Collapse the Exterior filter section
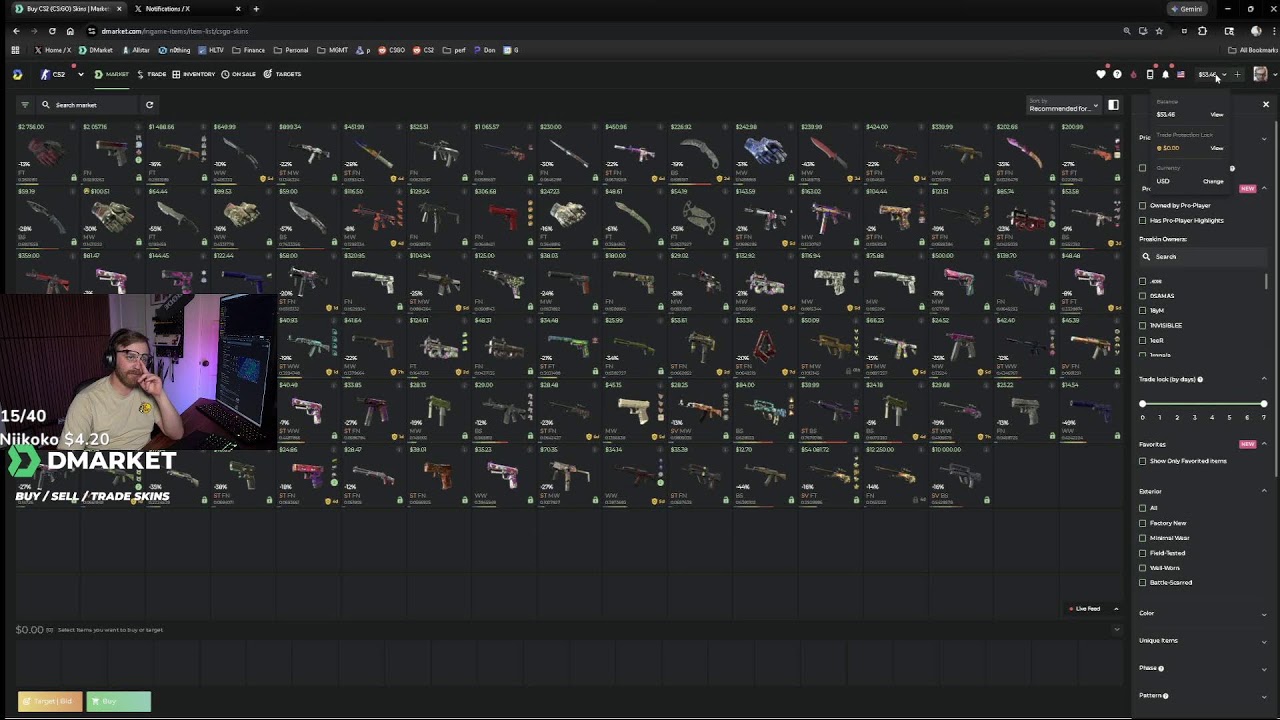Screen dimensions: 1280x720 coord(1264,491)
